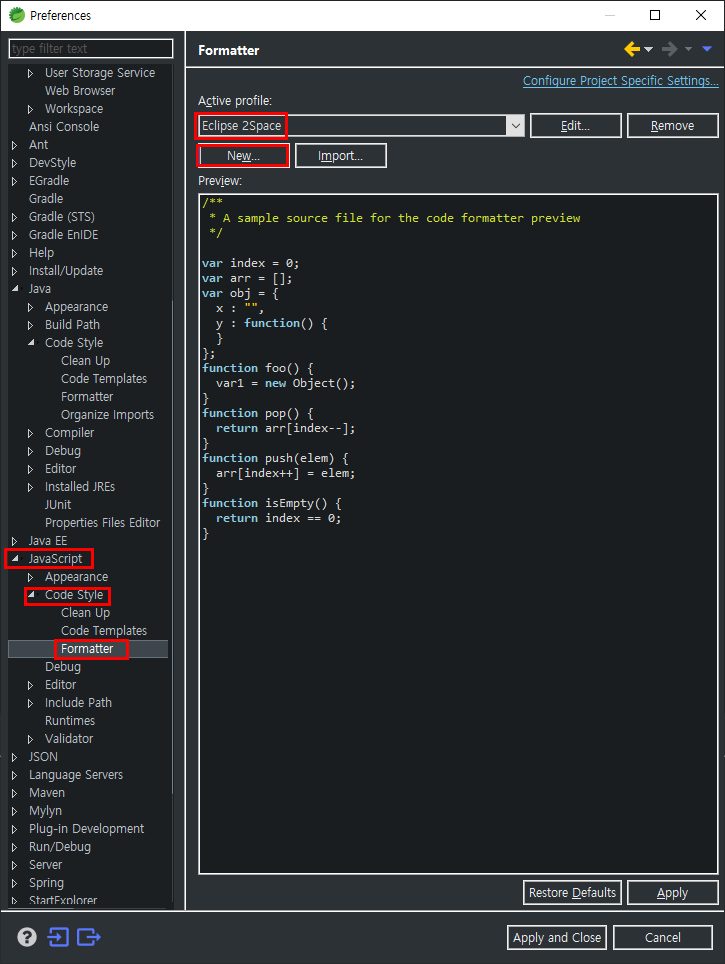
Task: Expand the User Storage Service node
Action: (x=30, y=73)
